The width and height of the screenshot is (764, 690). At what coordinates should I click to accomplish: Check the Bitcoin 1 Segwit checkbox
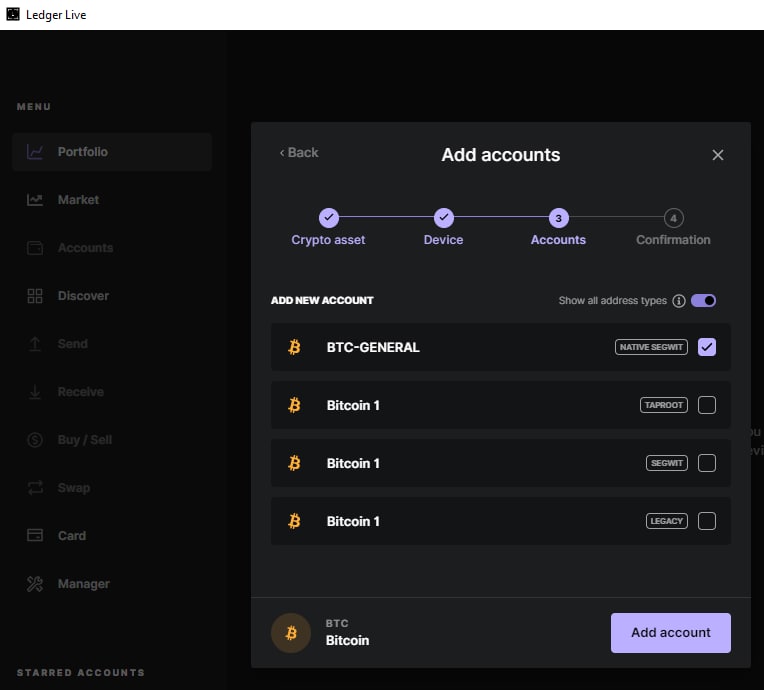point(707,463)
